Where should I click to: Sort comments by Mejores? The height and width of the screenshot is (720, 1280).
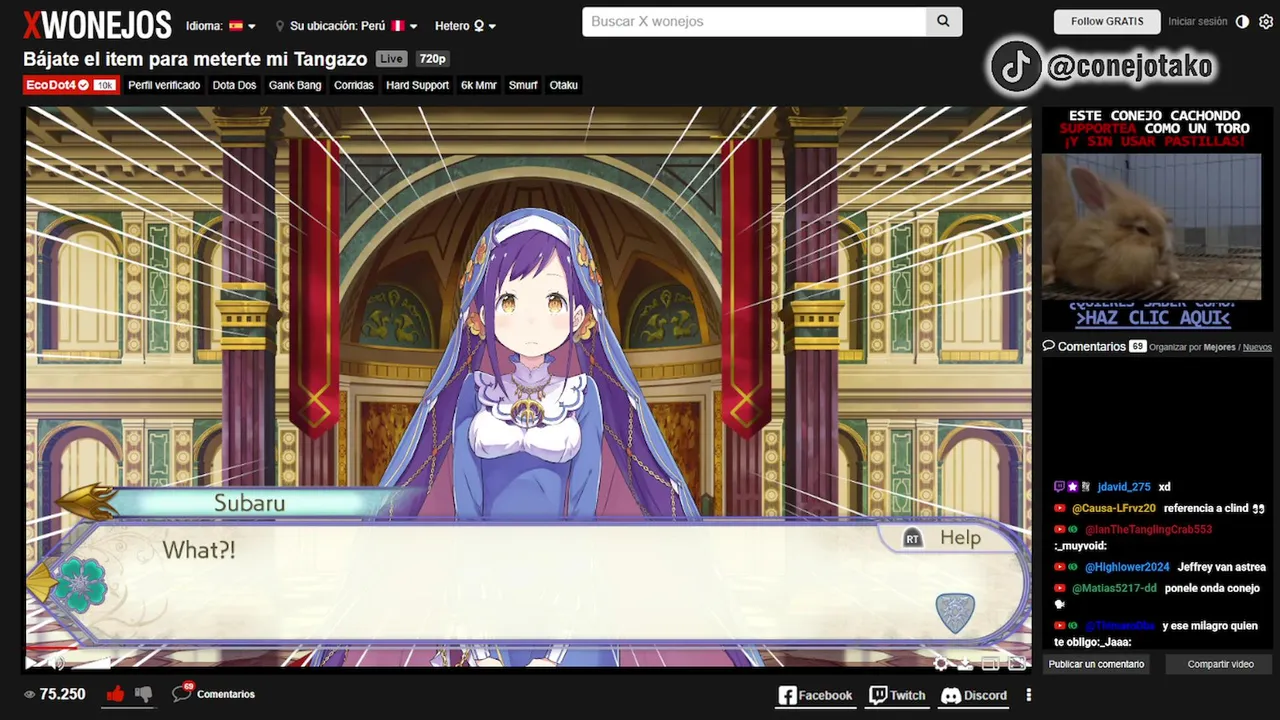1220,347
